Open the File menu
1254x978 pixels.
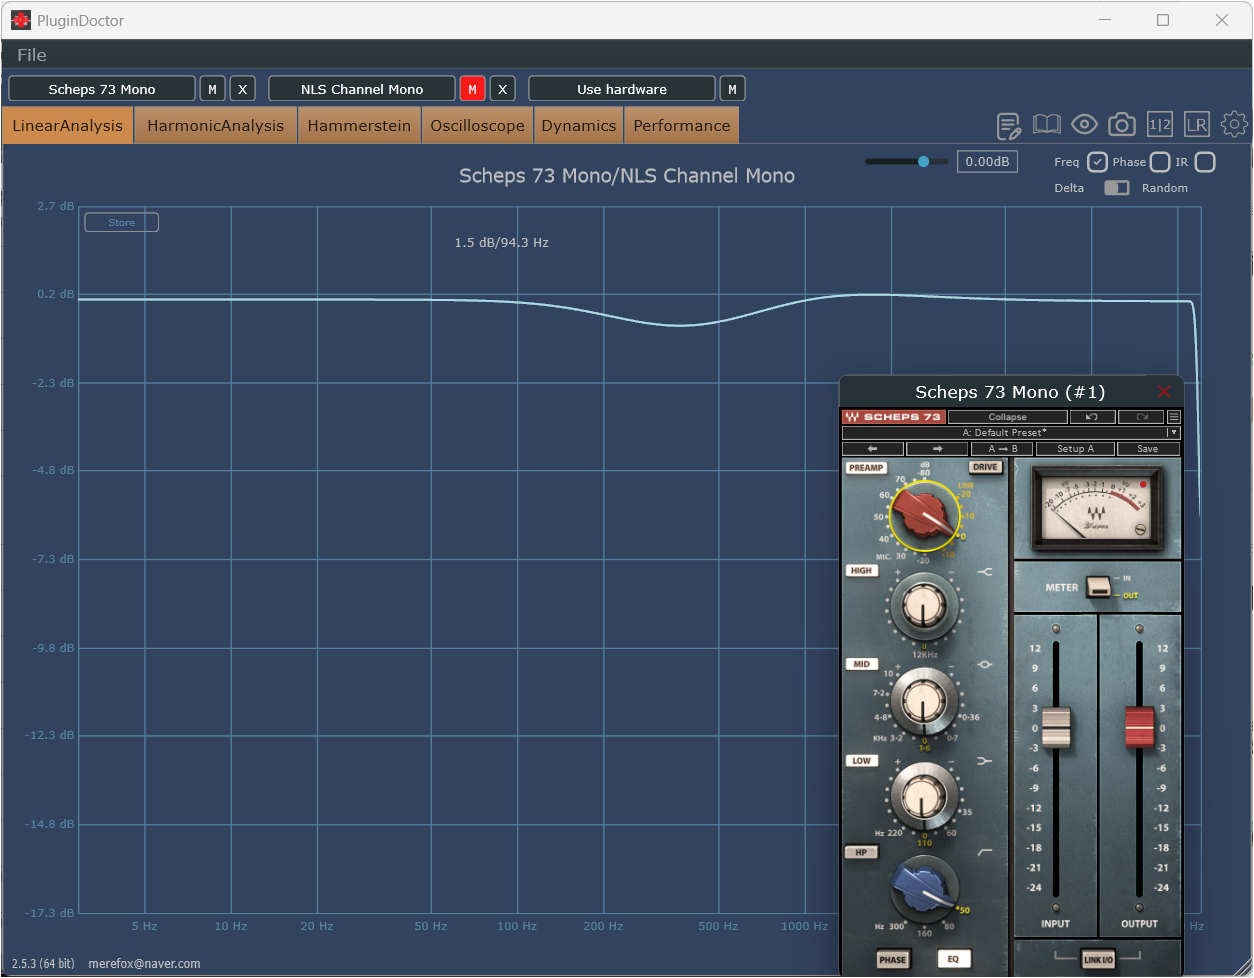tap(32, 55)
